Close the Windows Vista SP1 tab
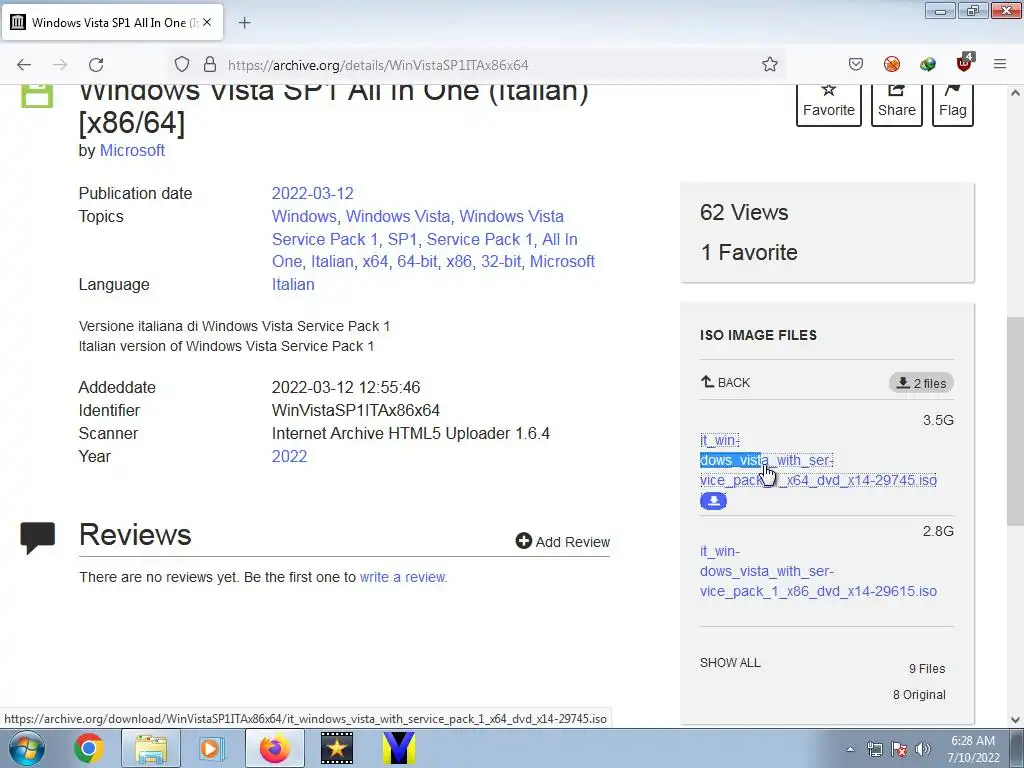Image resolution: width=1024 pixels, height=768 pixels. pos(207,22)
